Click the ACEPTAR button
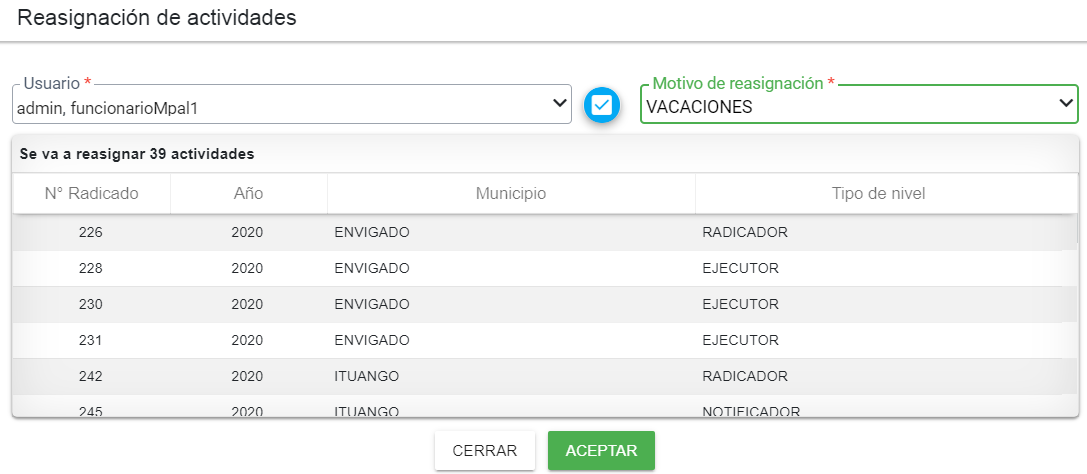 [x=601, y=450]
